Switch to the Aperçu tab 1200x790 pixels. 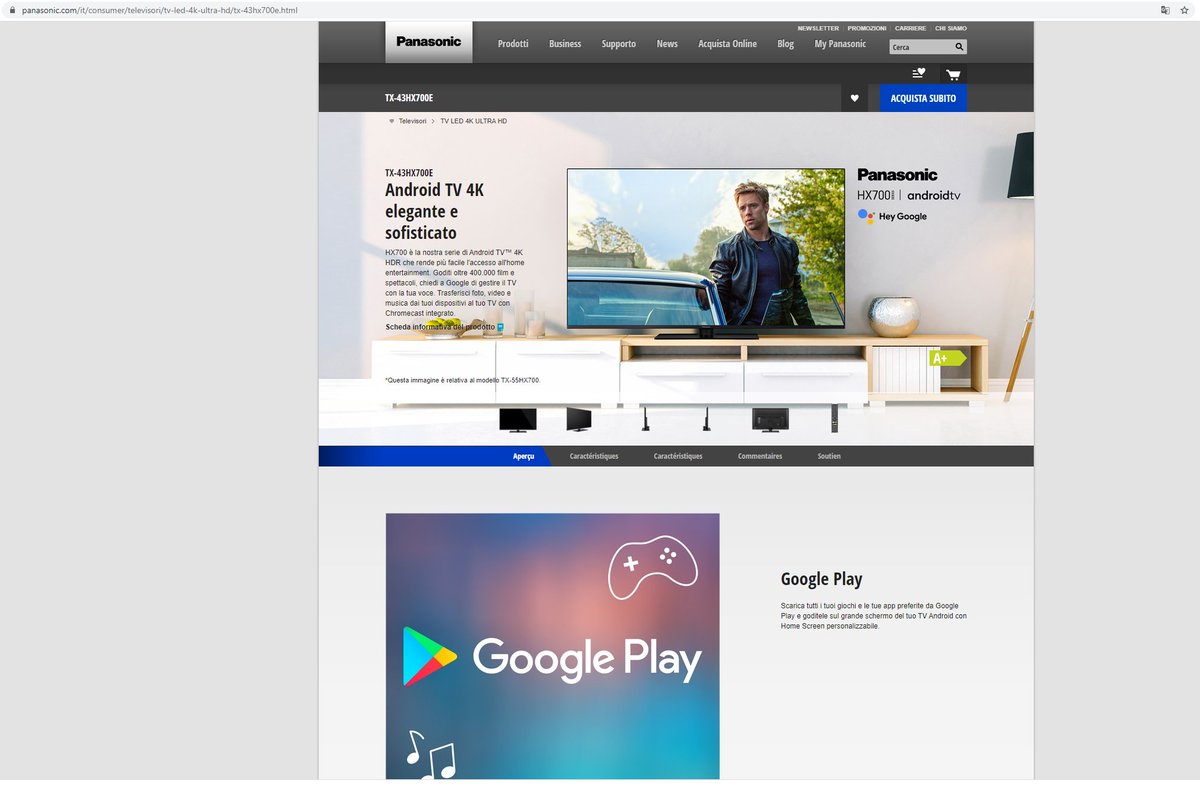tap(524, 456)
